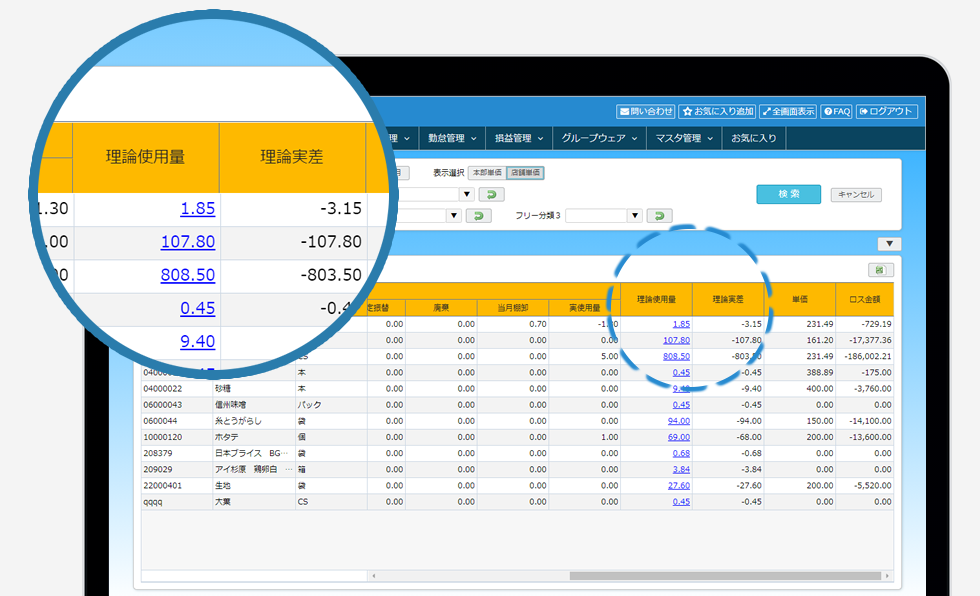Image resolution: width=980 pixels, height=596 pixels.
Task: Open the 94.00 theoretical usage link
Action: 678,421
